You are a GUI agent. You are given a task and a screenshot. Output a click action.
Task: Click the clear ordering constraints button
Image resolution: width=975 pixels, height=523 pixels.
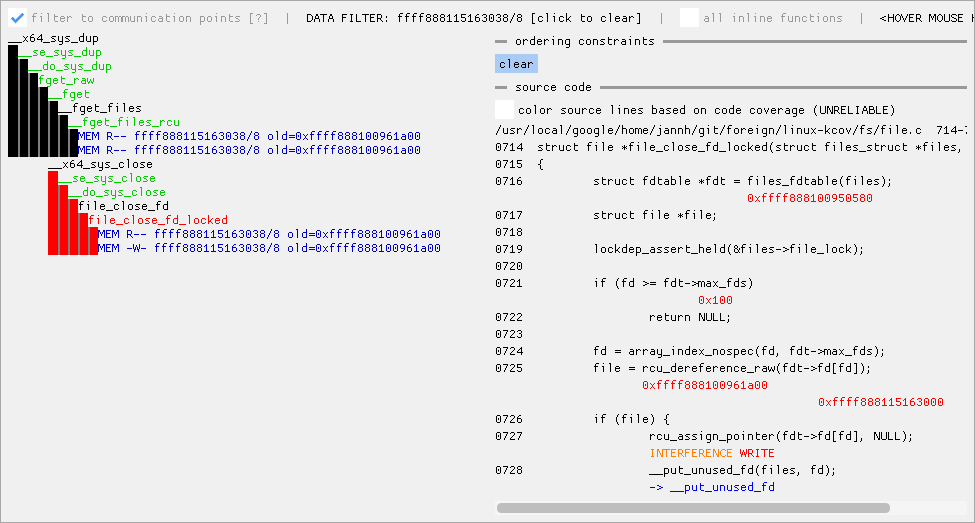[x=516, y=64]
